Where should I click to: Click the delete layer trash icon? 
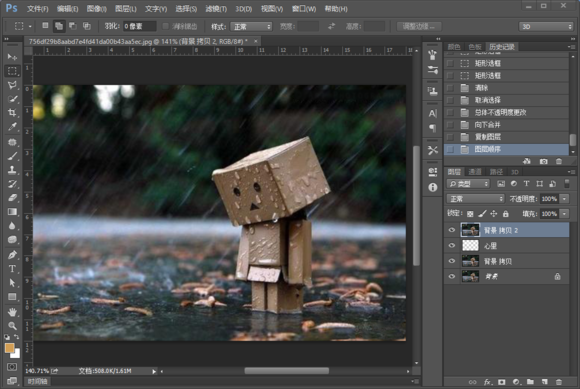pos(559,382)
